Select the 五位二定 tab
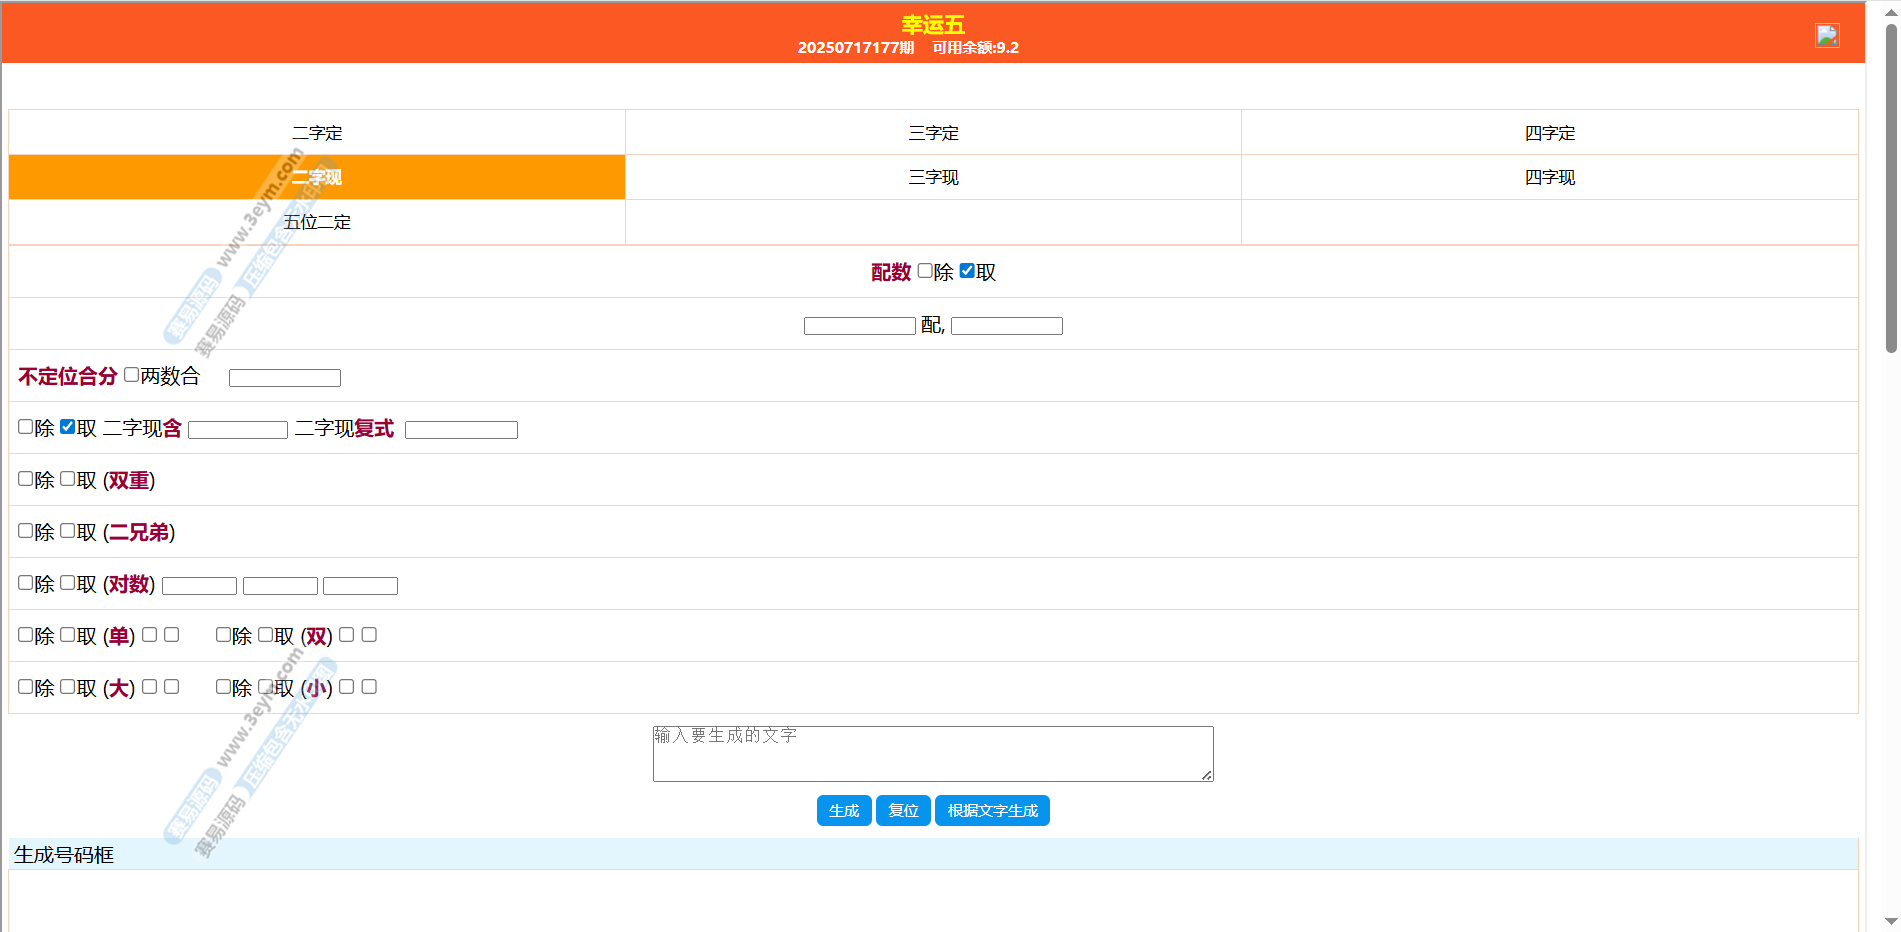Viewport: 1901px width, 932px height. pos(317,222)
